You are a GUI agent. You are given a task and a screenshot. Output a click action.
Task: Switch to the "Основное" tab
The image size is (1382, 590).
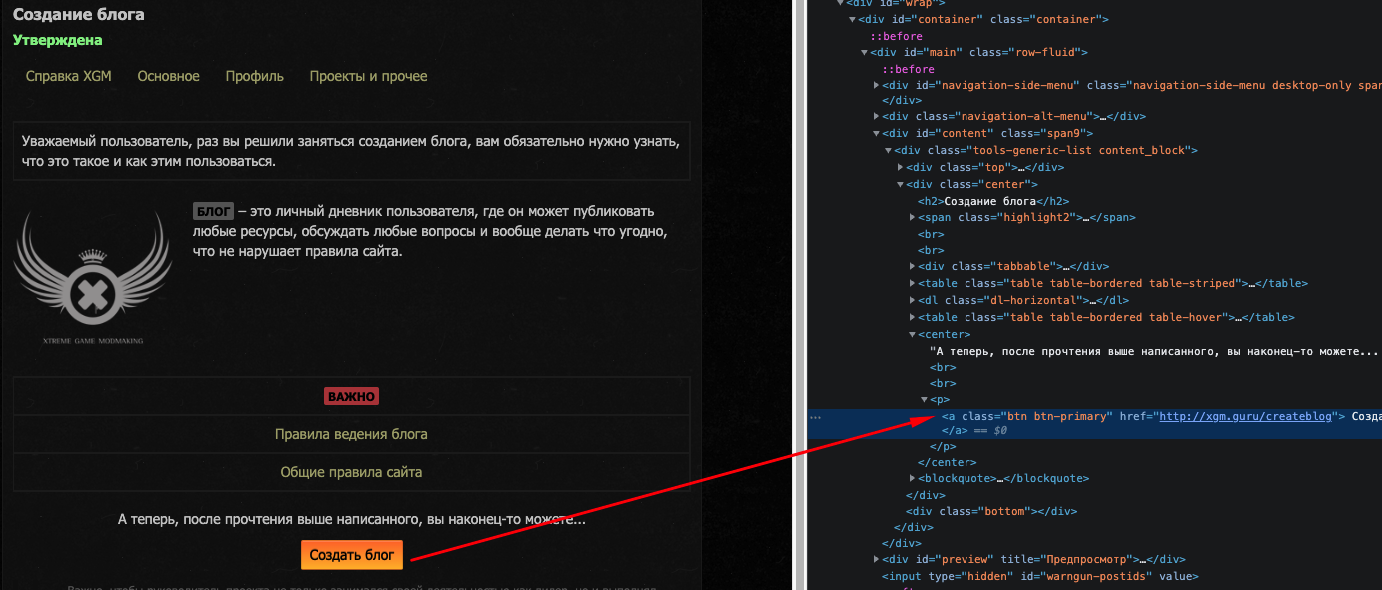pos(169,76)
